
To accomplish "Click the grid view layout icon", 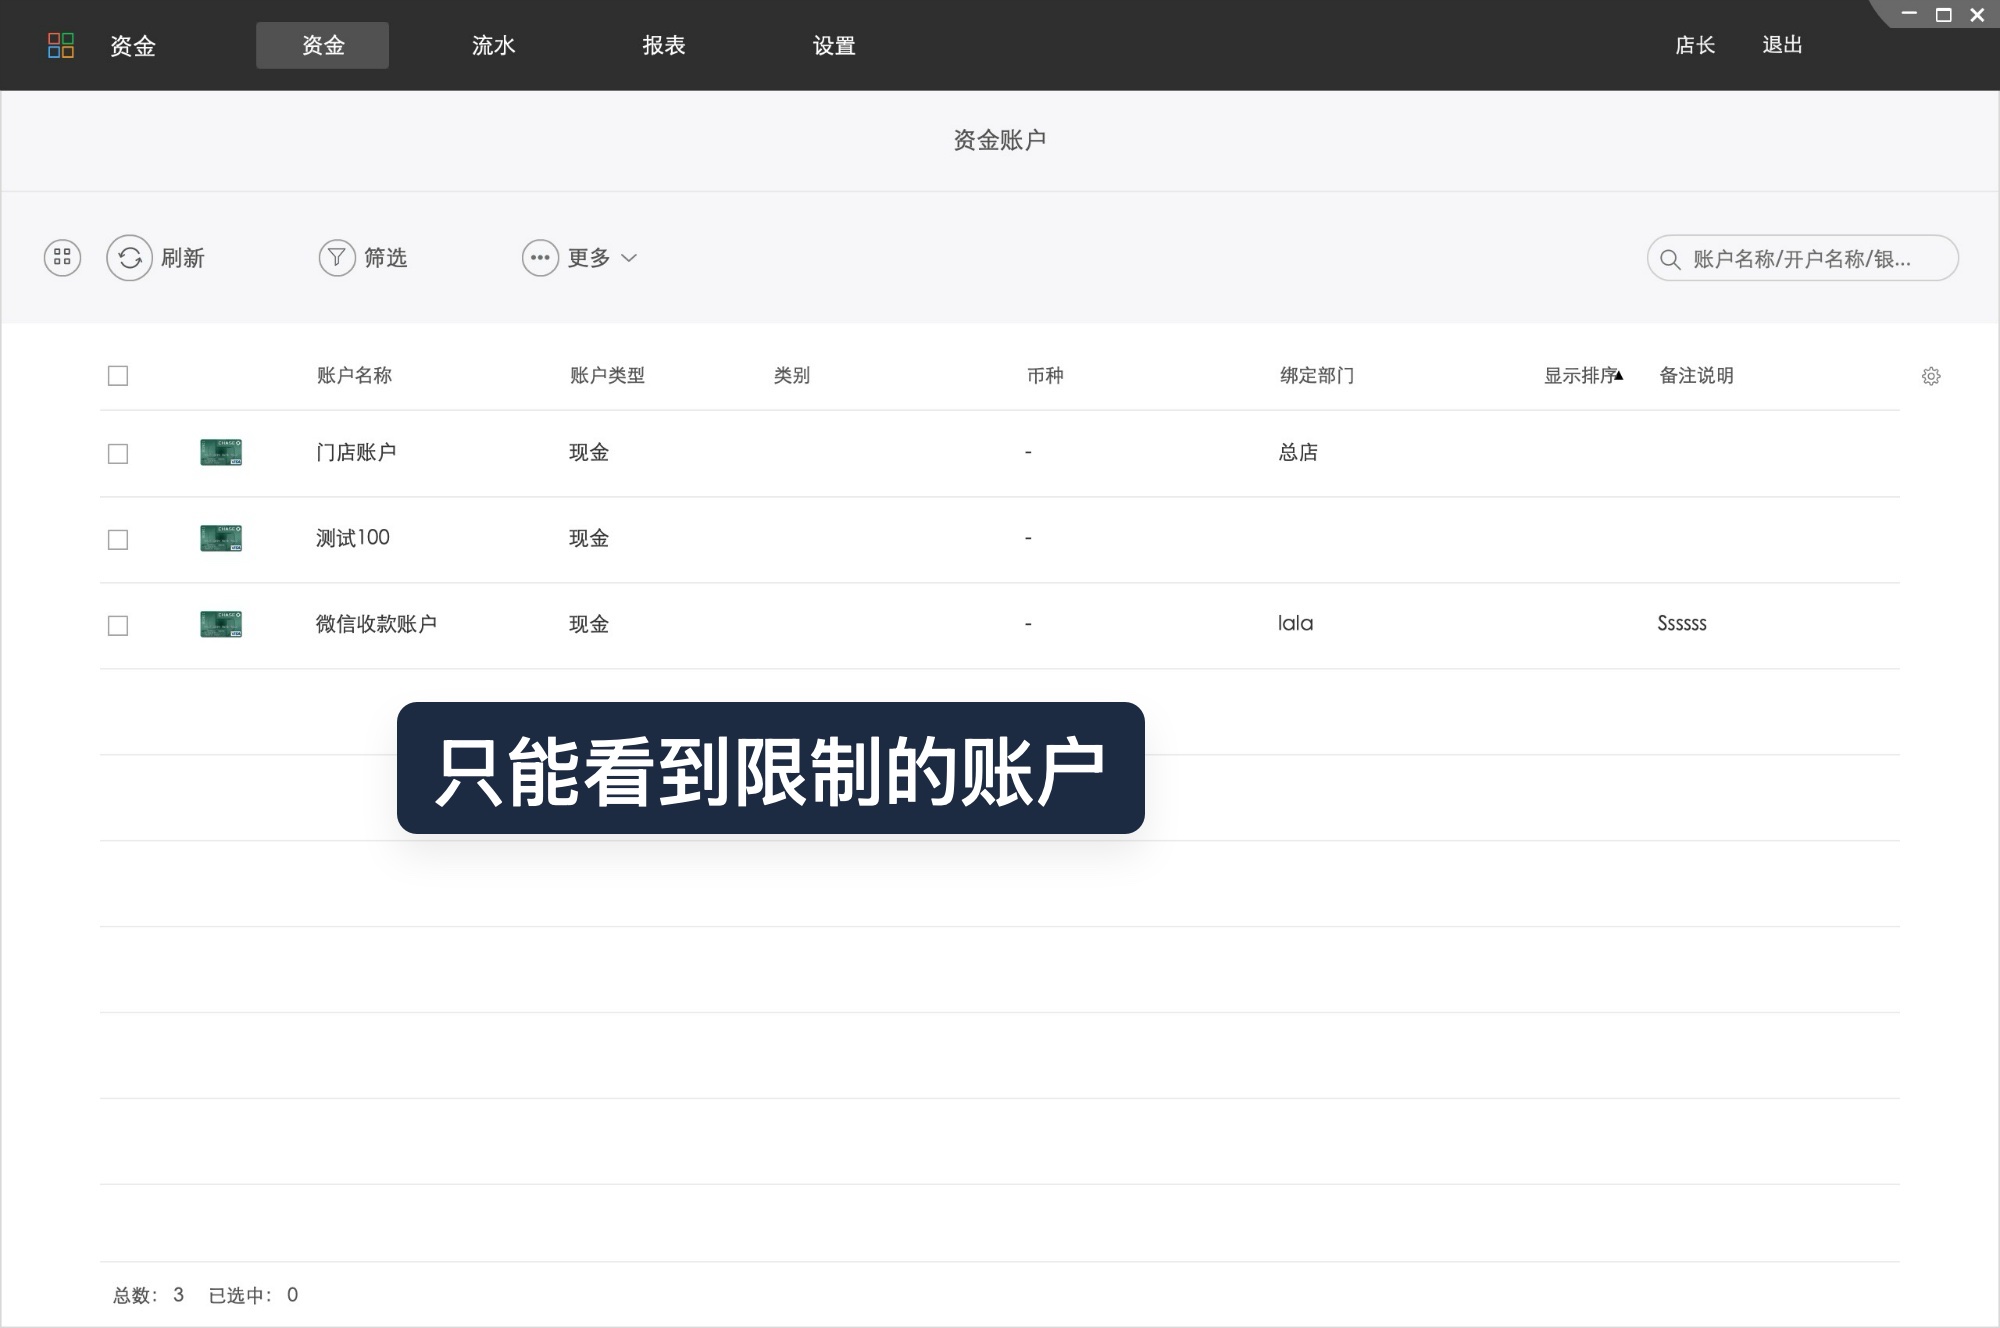I will tap(61, 257).
